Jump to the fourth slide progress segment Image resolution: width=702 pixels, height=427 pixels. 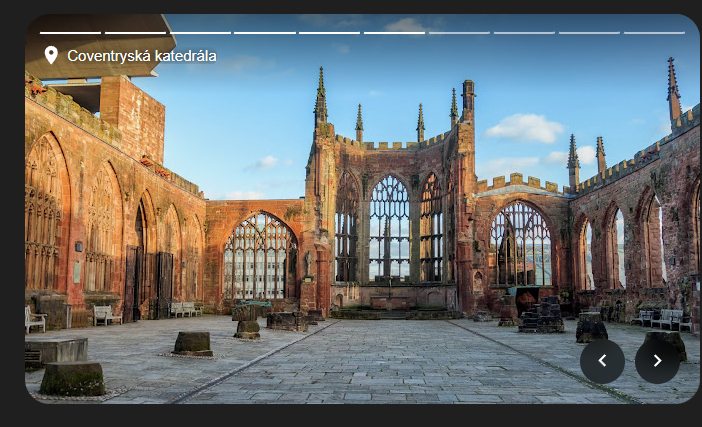(265, 33)
